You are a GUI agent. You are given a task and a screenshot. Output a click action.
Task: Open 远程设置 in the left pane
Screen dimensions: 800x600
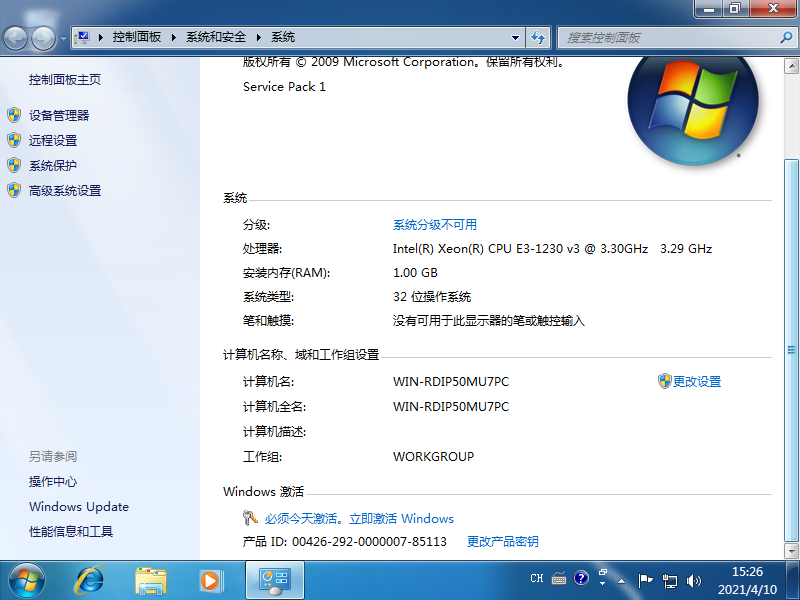(x=52, y=141)
